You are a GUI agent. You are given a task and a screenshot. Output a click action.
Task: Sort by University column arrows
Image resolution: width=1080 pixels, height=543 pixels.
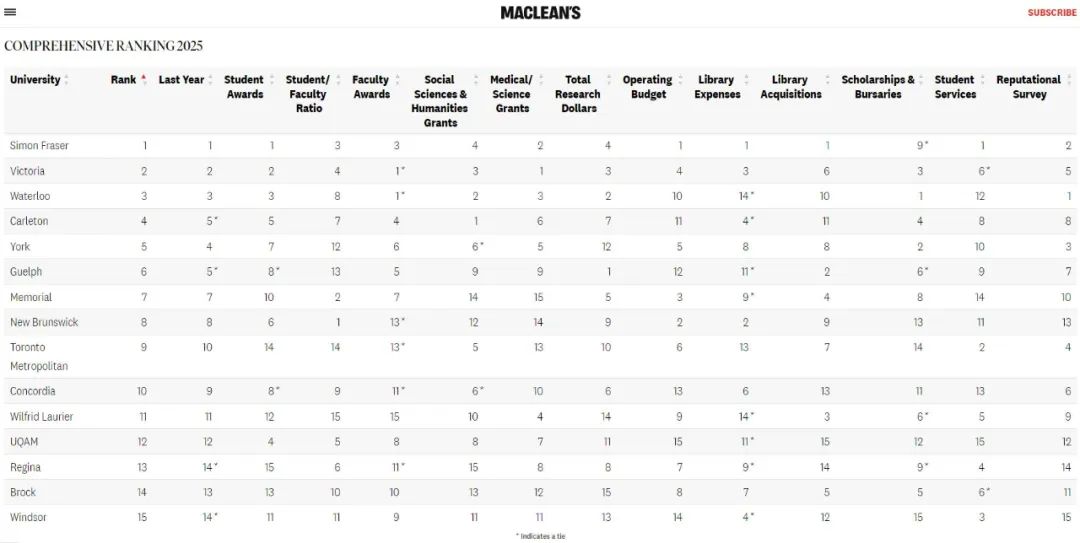point(66,80)
